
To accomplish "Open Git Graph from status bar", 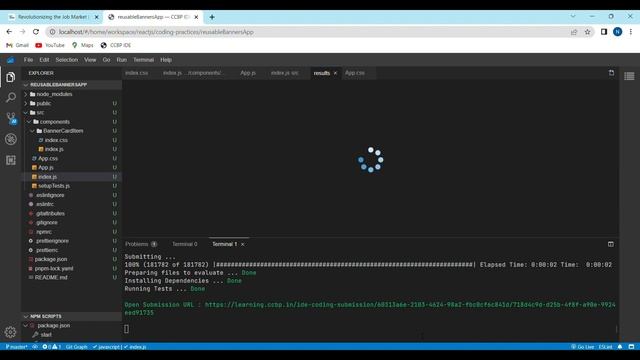I will [x=76, y=347].
